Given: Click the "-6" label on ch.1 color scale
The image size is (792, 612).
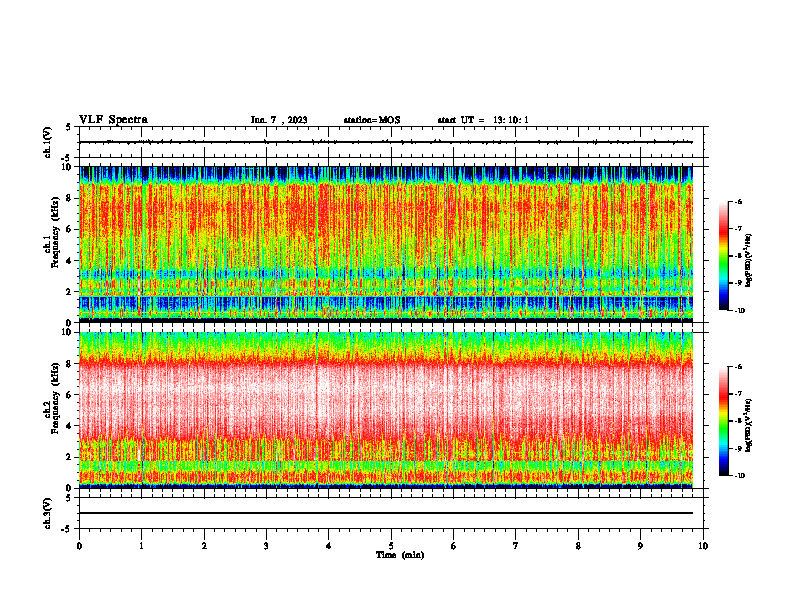Looking at the screenshot, I should tap(739, 202).
